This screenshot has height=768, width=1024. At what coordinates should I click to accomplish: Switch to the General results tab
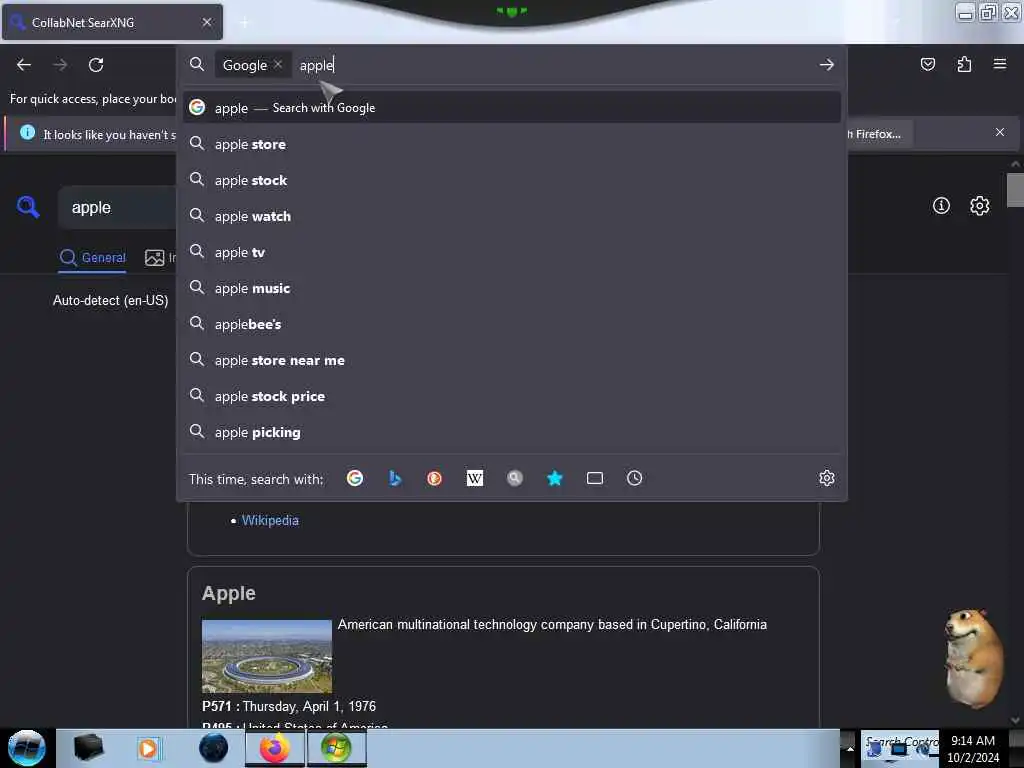tap(93, 257)
